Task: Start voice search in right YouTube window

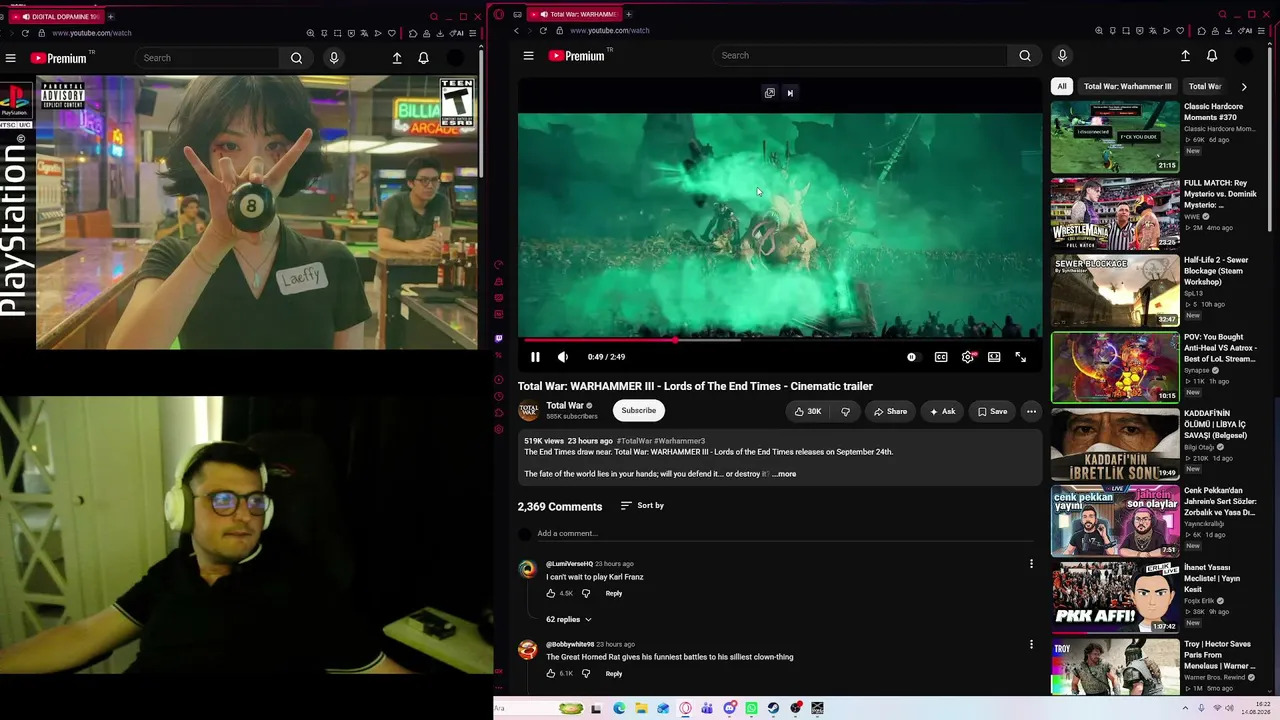Action: [x=1062, y=56]
